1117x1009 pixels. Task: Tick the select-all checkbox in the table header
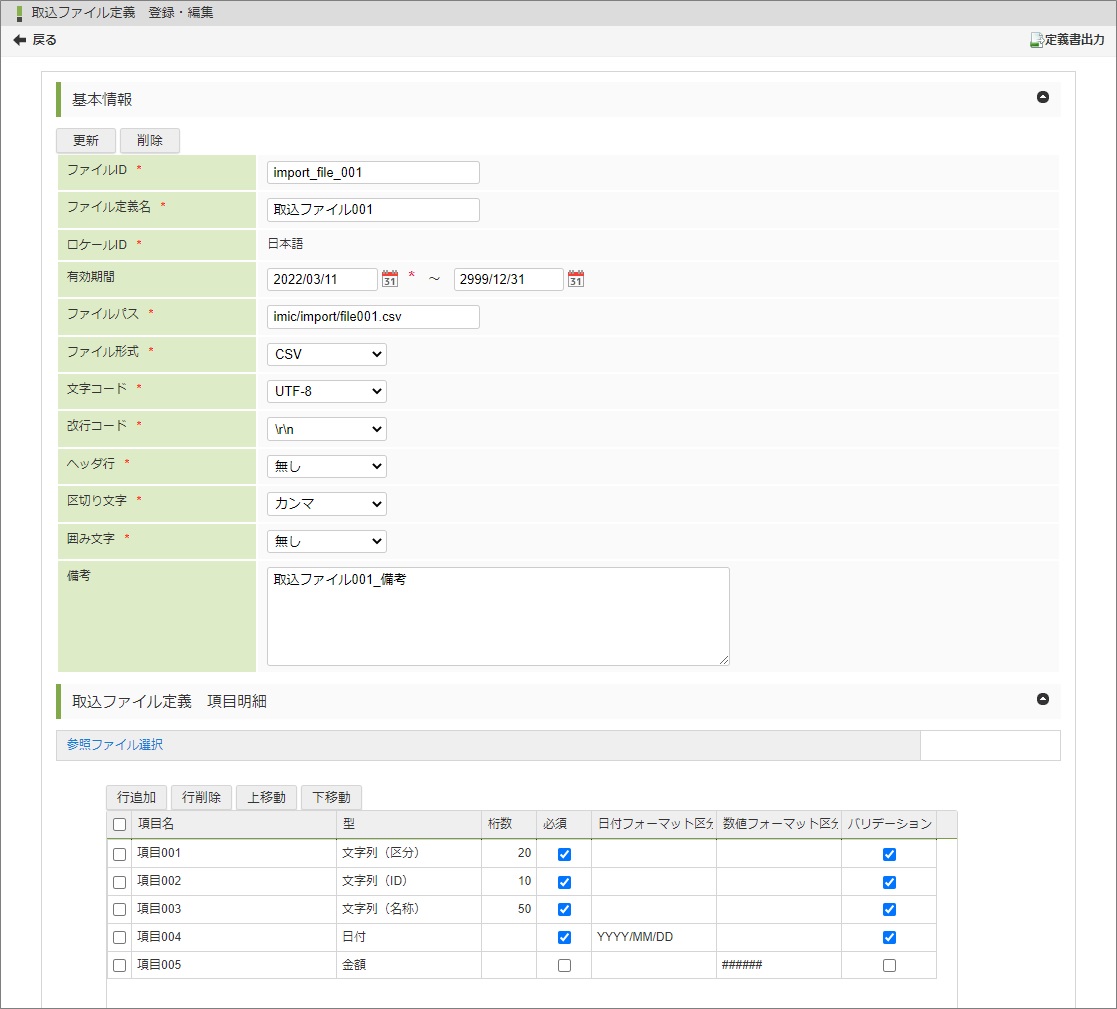click(x=120, y=825)
